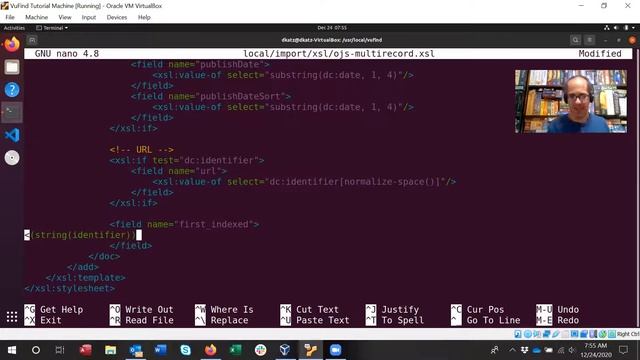Click the optical disk status icon

(x=527, y=334)
